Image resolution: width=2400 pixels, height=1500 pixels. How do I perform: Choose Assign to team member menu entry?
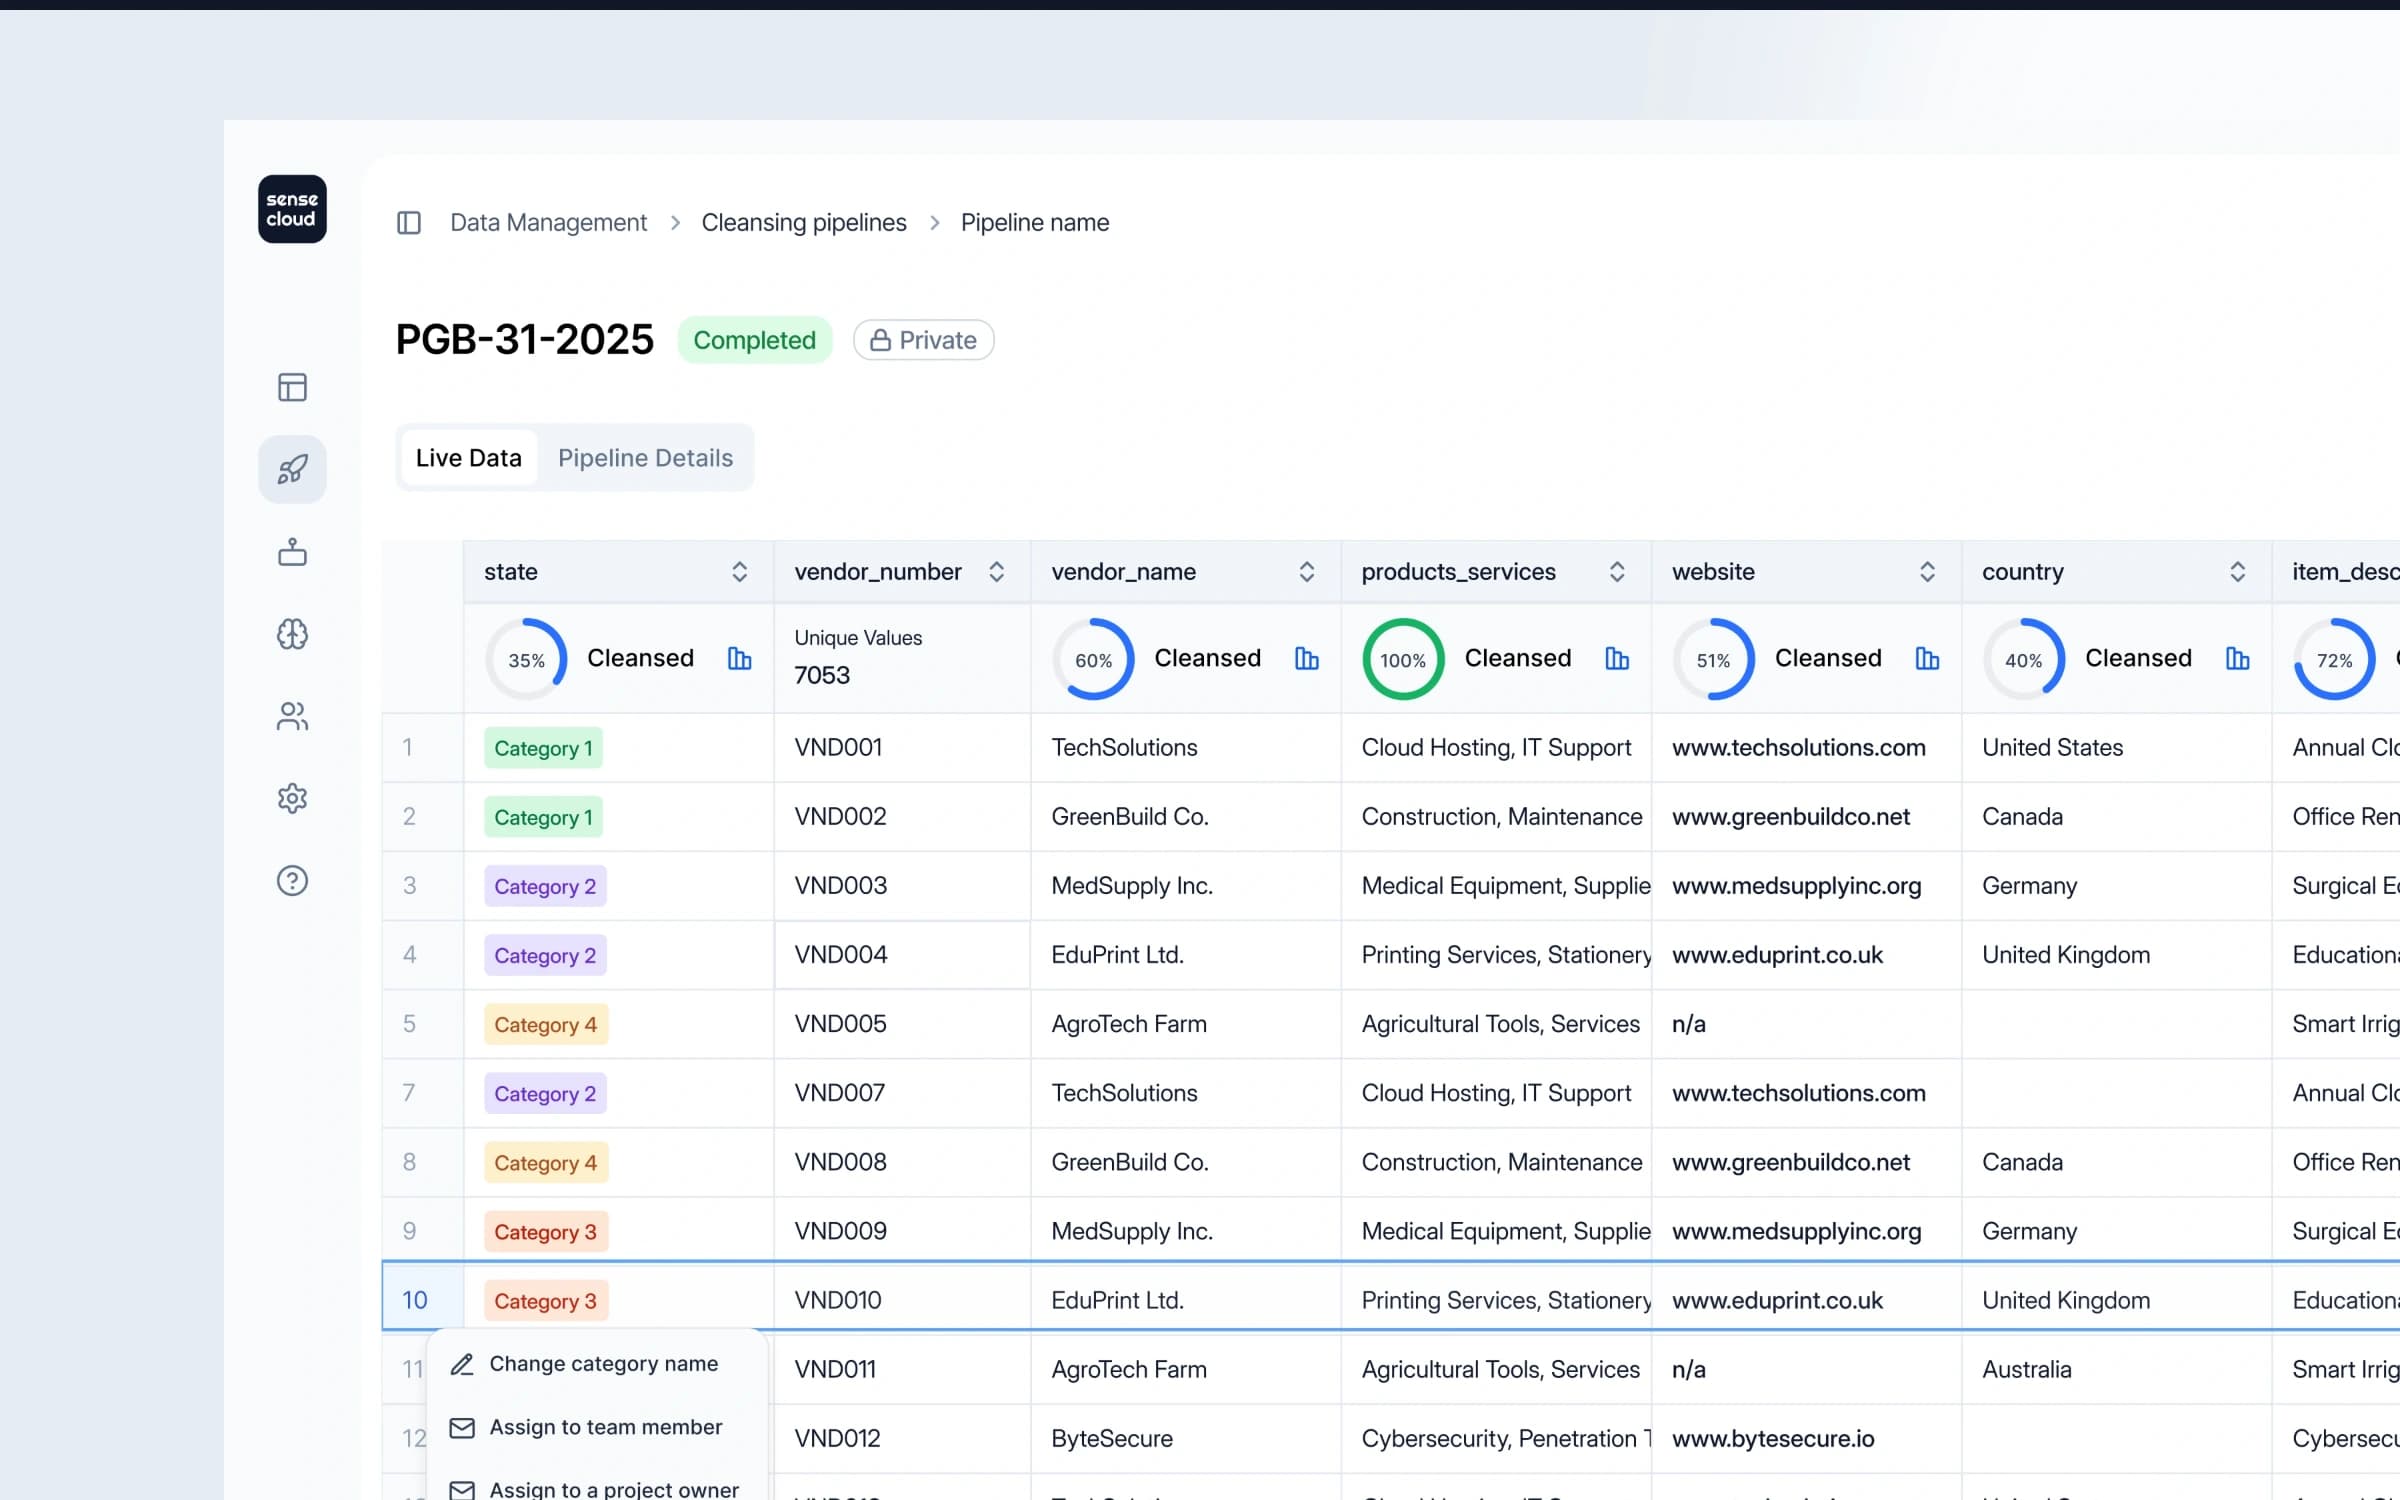pyautogui.click(x=596, y=1428)
